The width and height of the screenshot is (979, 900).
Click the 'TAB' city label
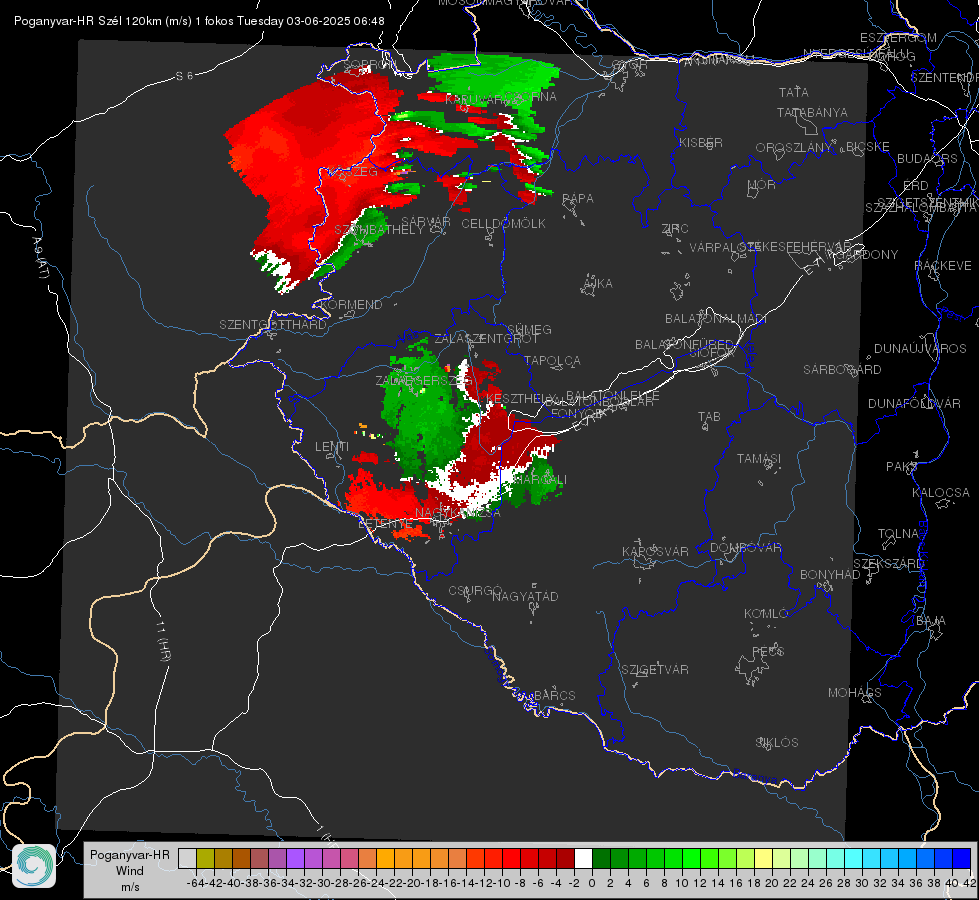(709, 417)
